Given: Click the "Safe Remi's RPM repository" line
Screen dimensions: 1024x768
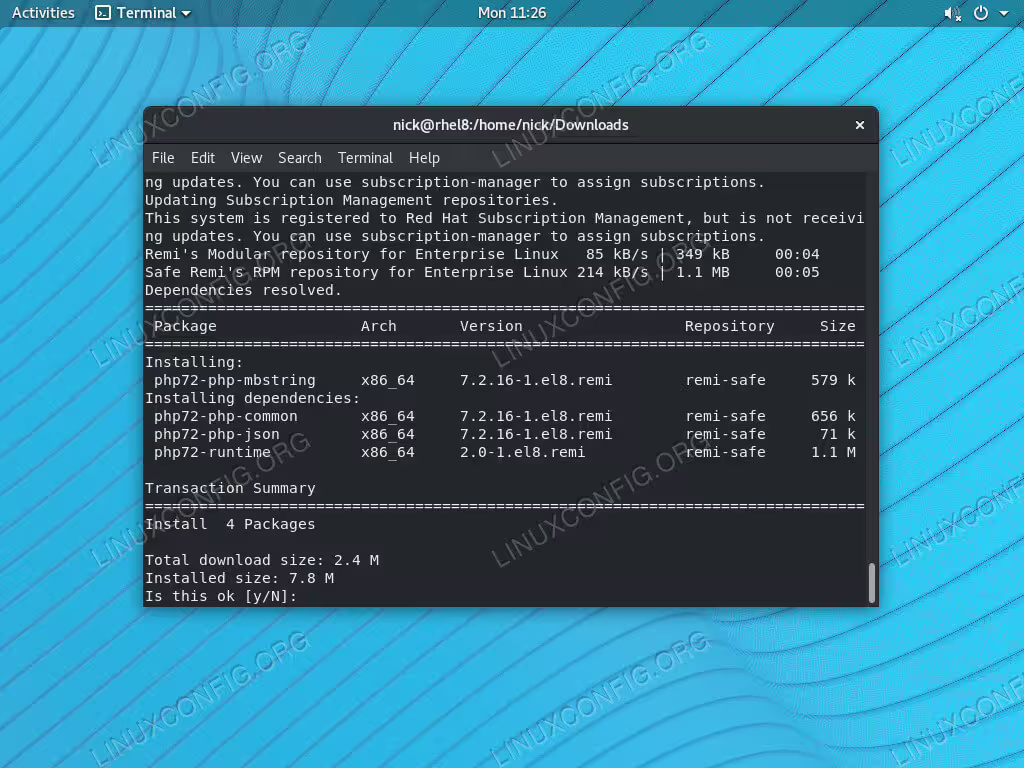Looking at the screenshot, I should click(482, 272).
